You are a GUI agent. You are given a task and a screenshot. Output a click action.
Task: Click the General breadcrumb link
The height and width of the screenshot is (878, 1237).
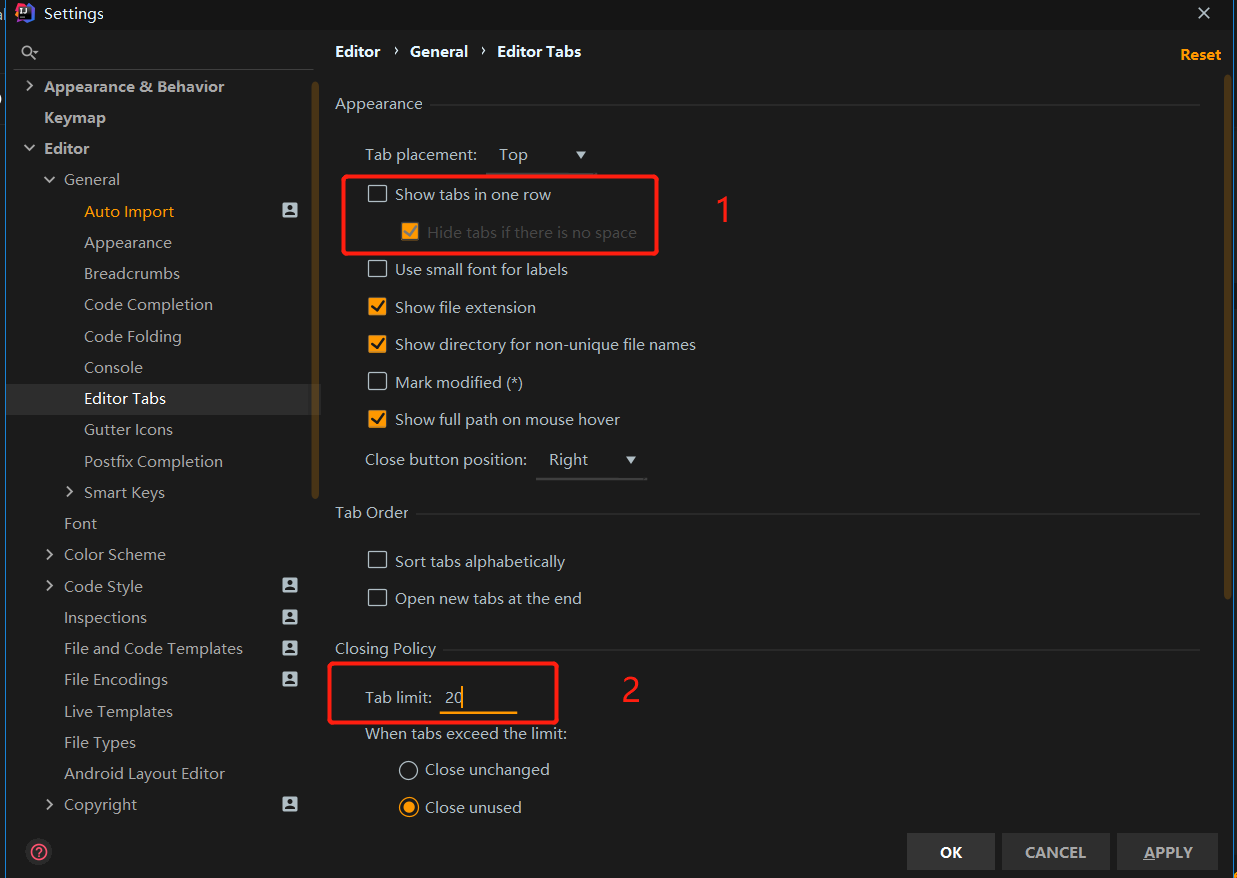[x=439, y=51]
